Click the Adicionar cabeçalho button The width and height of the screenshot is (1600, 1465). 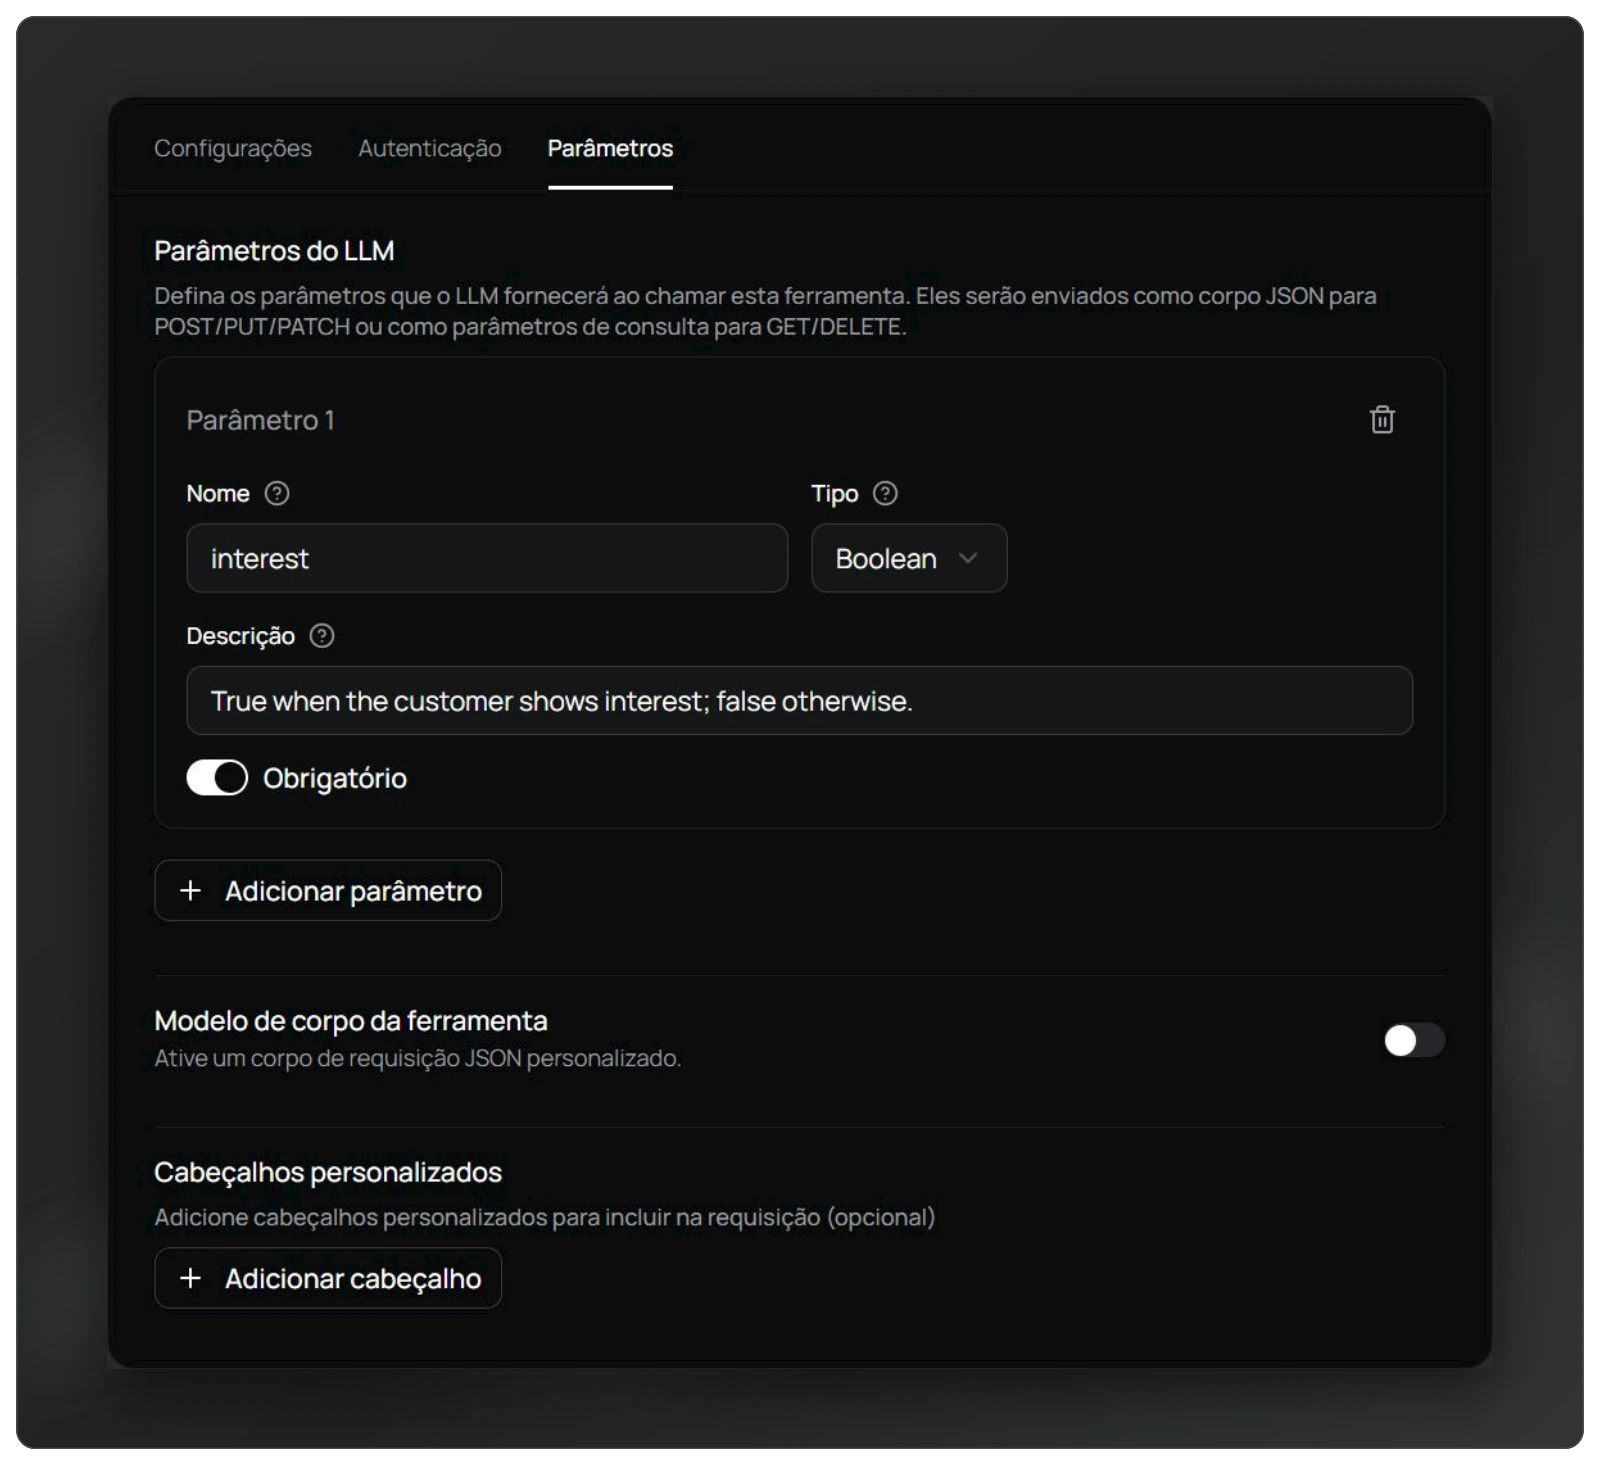pyautogui.click(x=328, y=1278)
